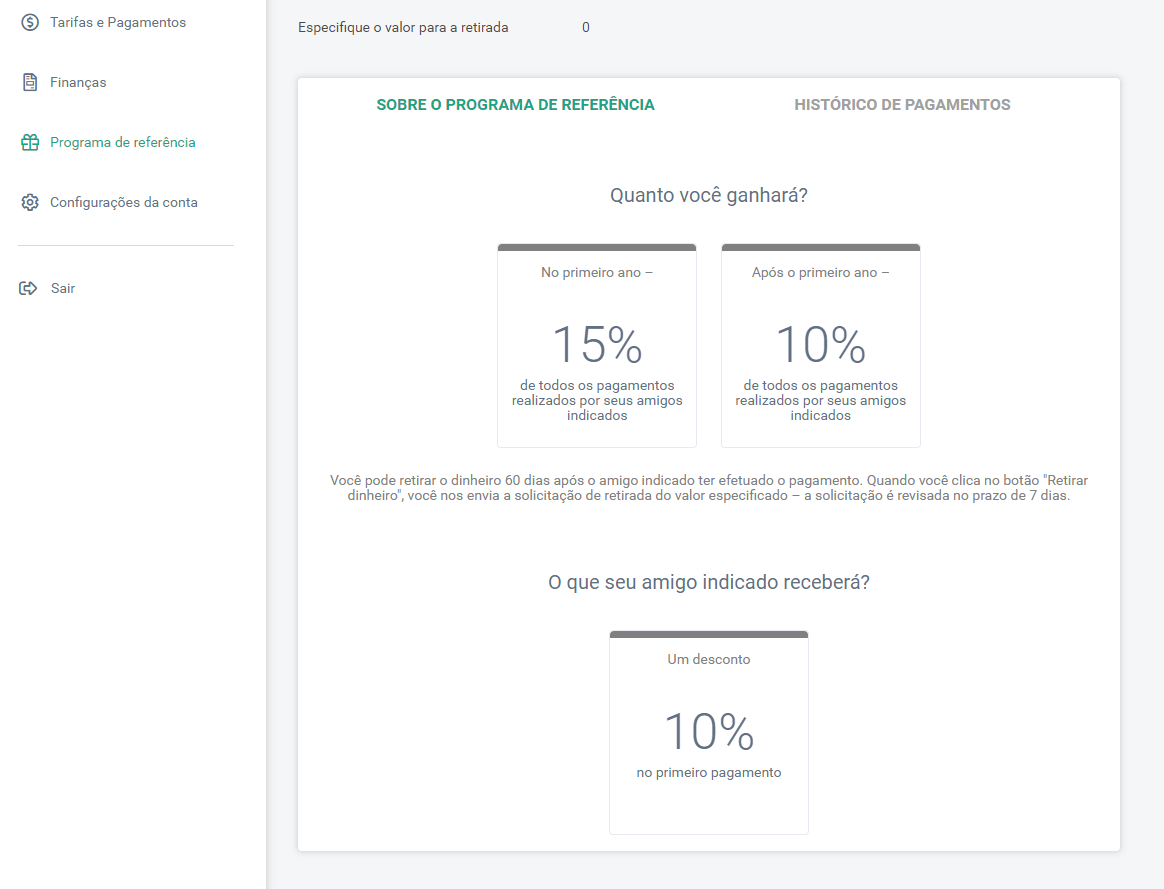Select Programa de referência in sidebar
Screen dimensions: 1164x889
[x=122, y=142]
